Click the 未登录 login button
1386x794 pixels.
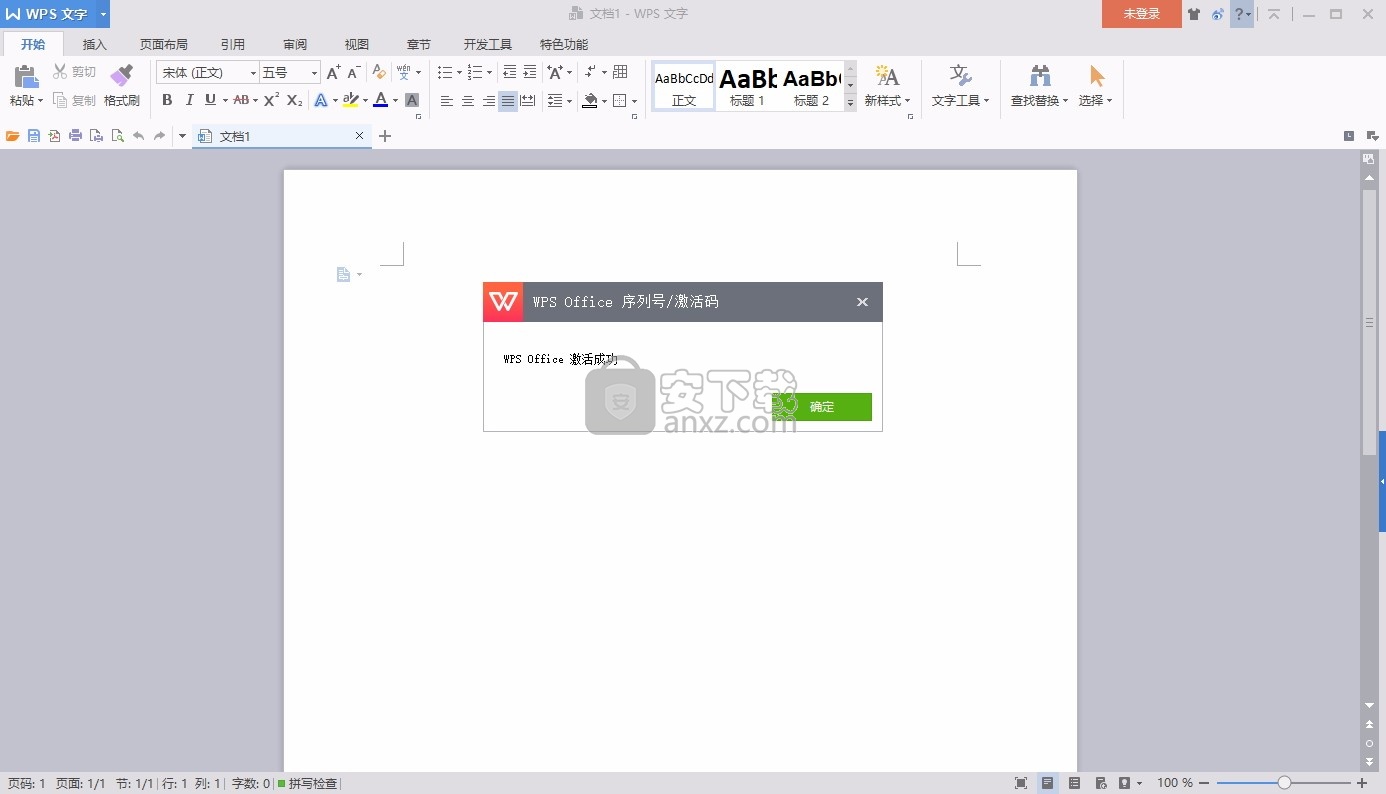point(1142,14)
